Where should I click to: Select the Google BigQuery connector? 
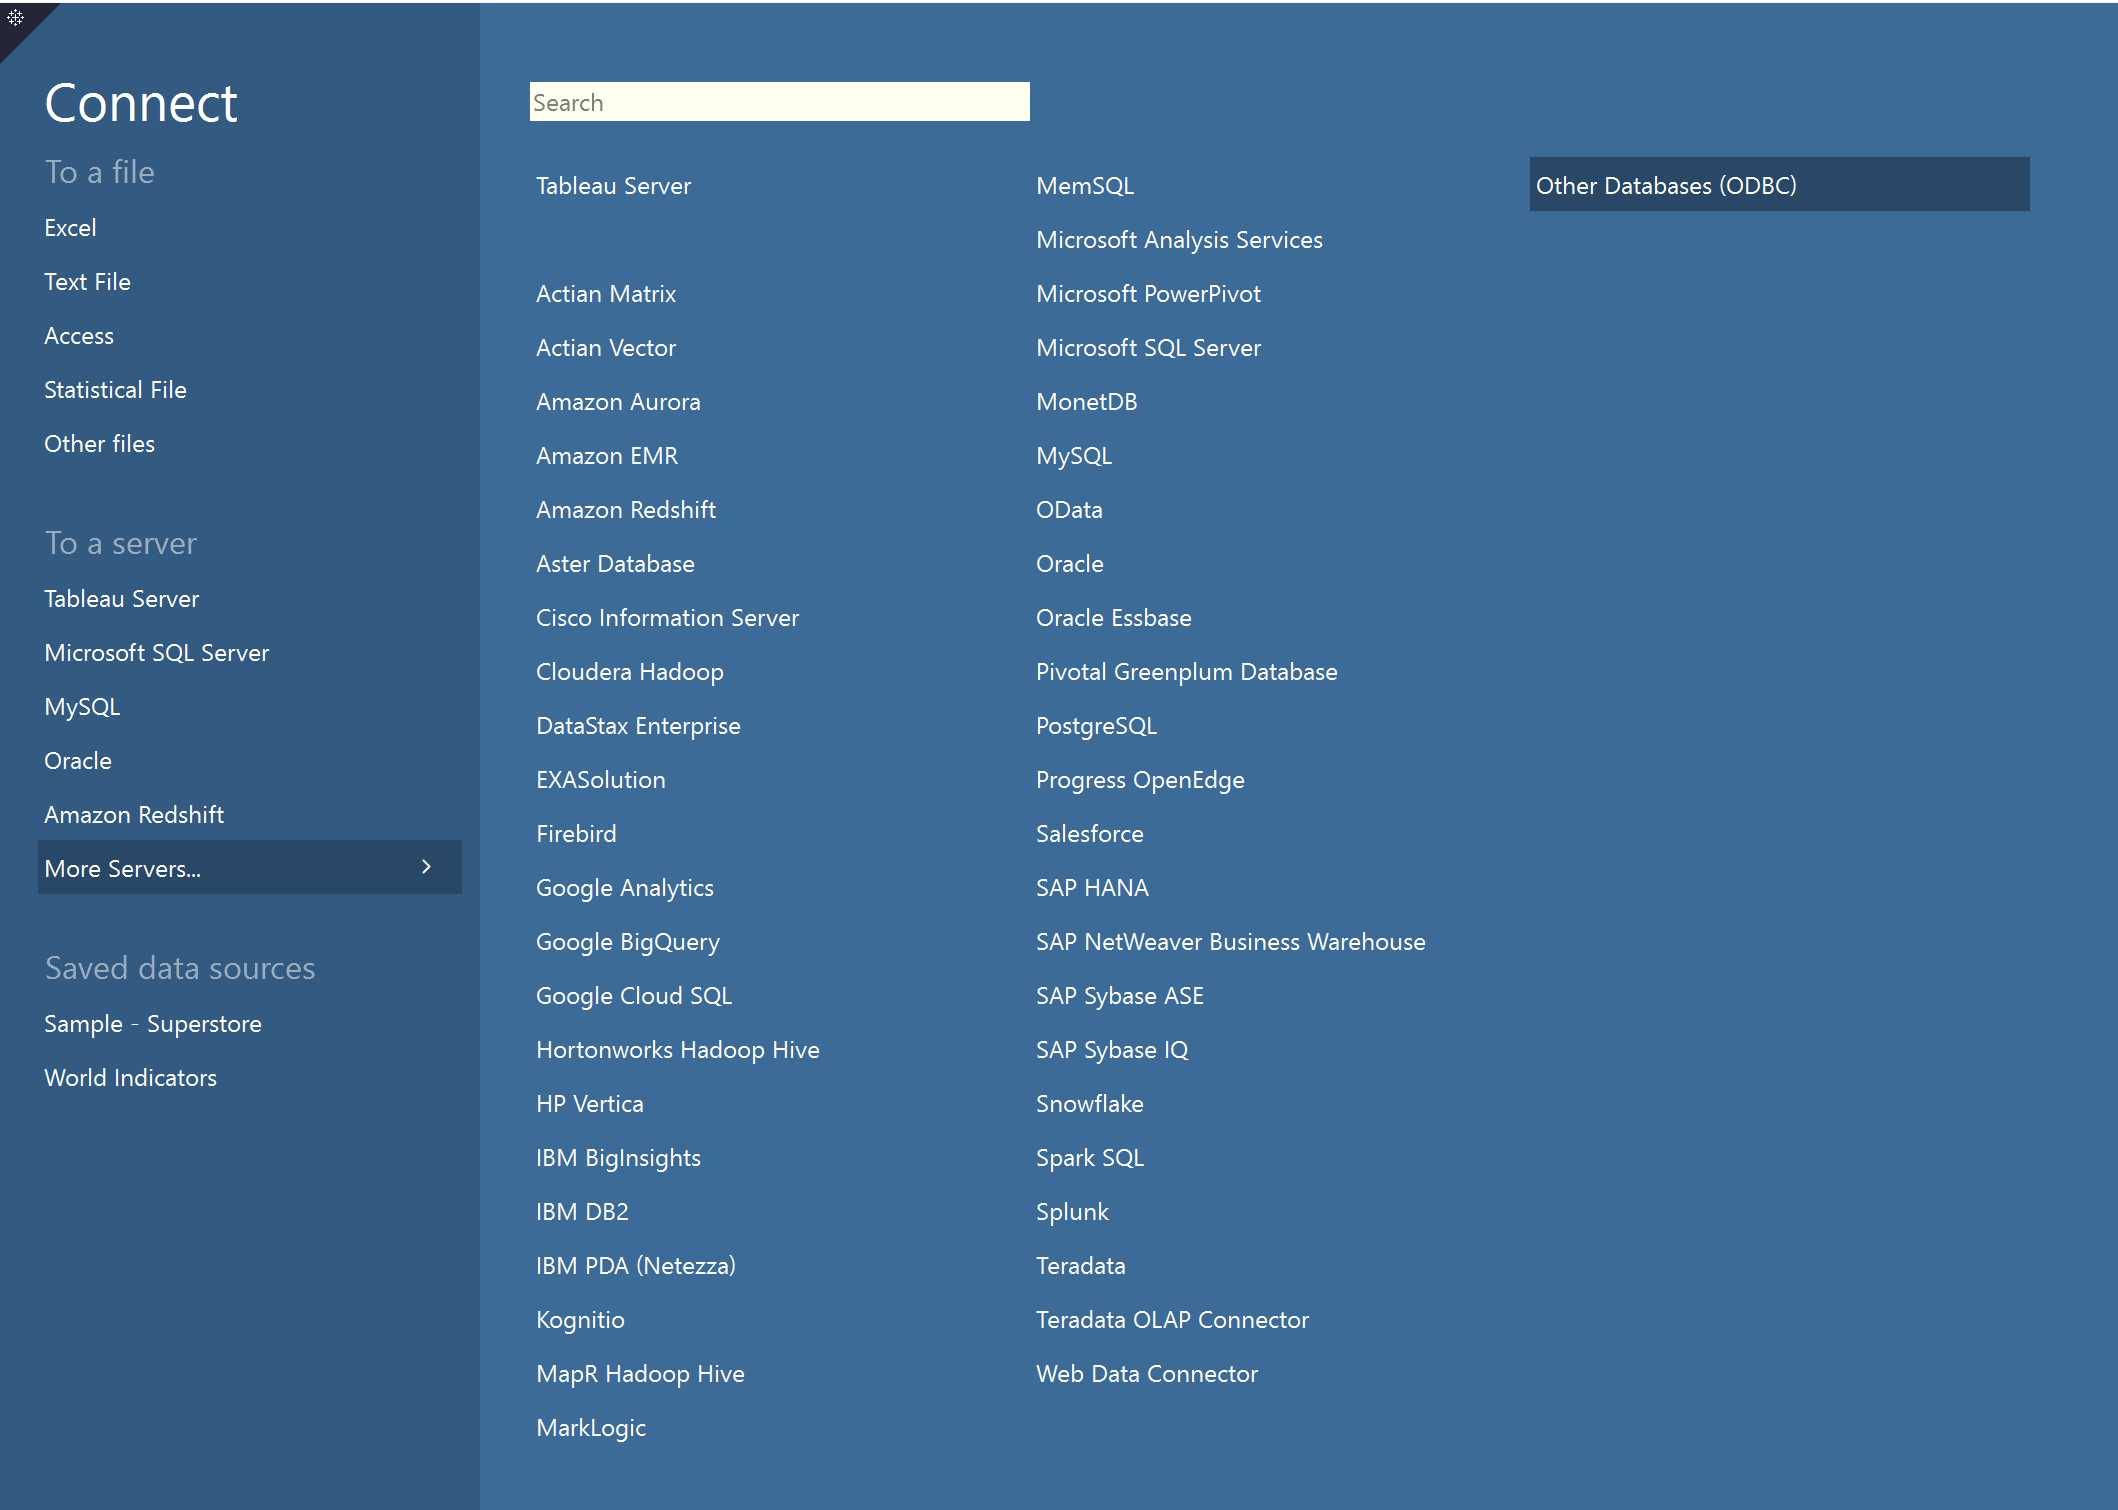627,941
